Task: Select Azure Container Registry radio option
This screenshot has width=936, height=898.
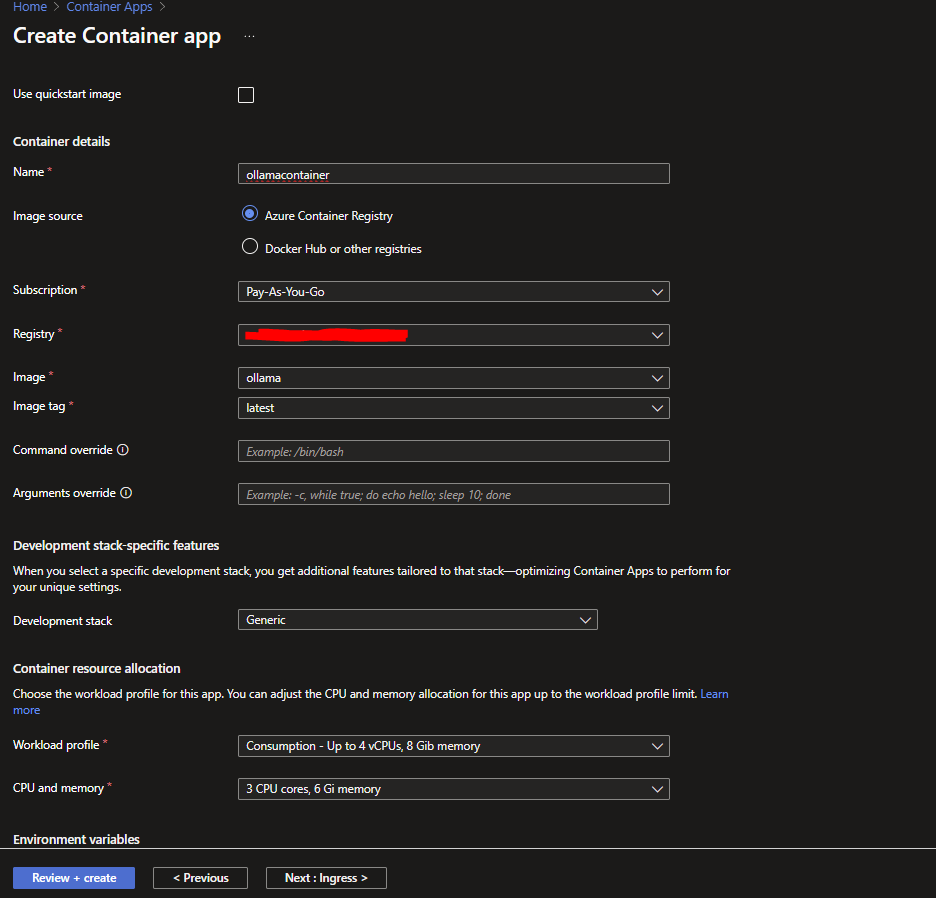Action: pos(250,214)
